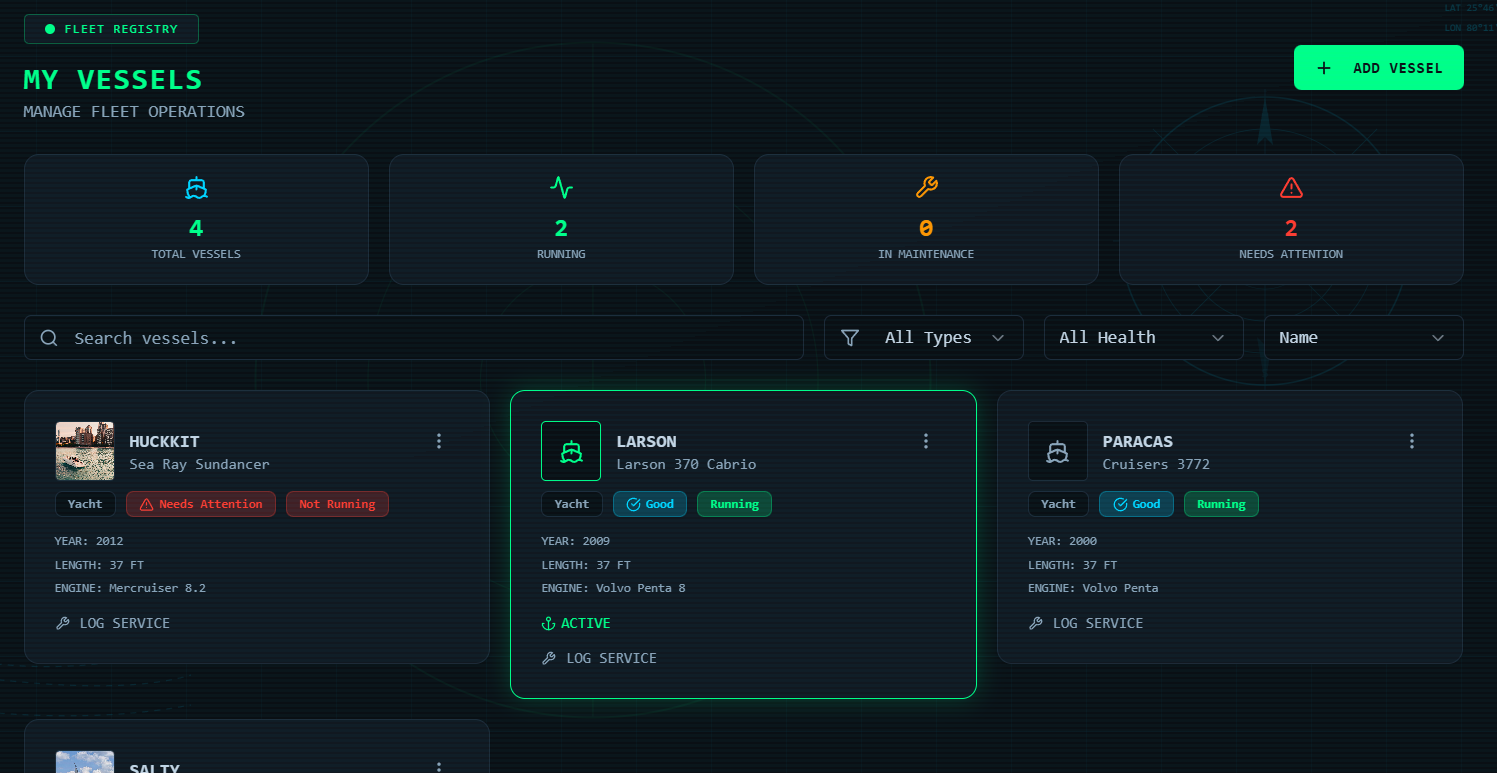Click the My Vessels heading
Viewport: 1497px width, 773px height.
[x=113, y=80]
